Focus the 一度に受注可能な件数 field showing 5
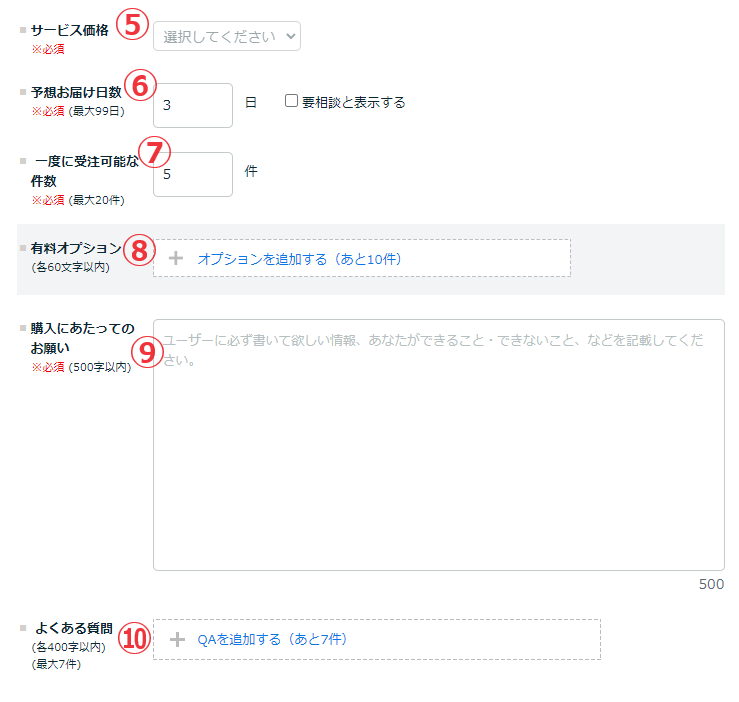The image size is (739, 702). (x=192, y=174)
